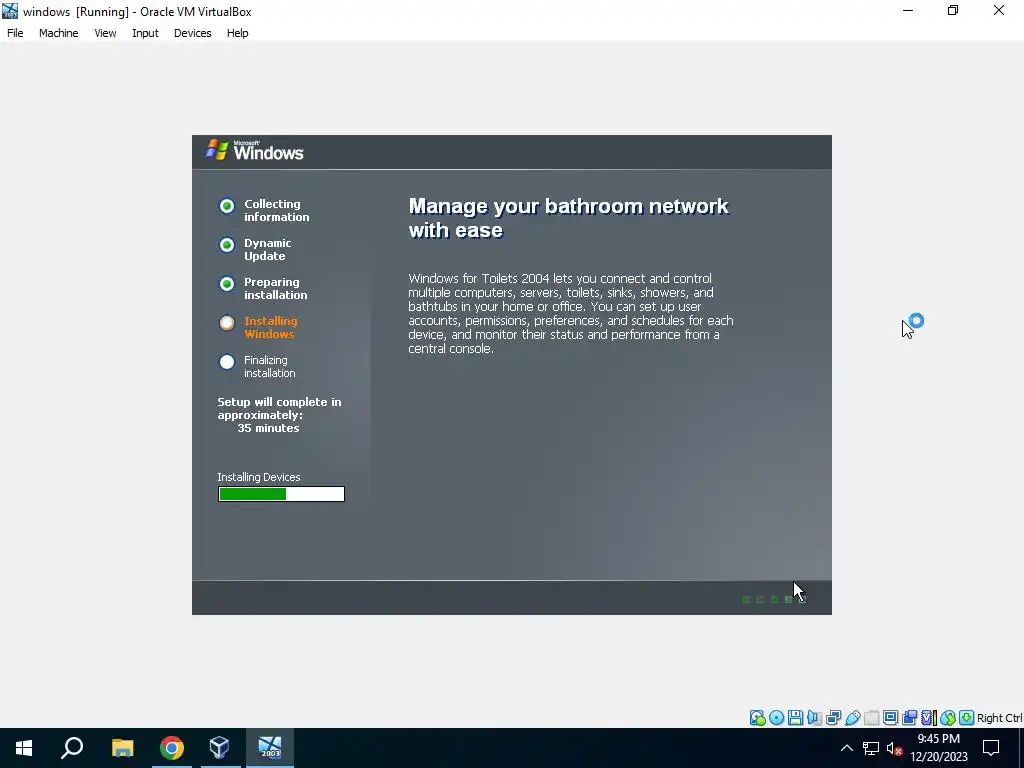Click the hard disk activity status icon
The width and height of the screenshot is (1024, 768).
[x=758, y=718]
